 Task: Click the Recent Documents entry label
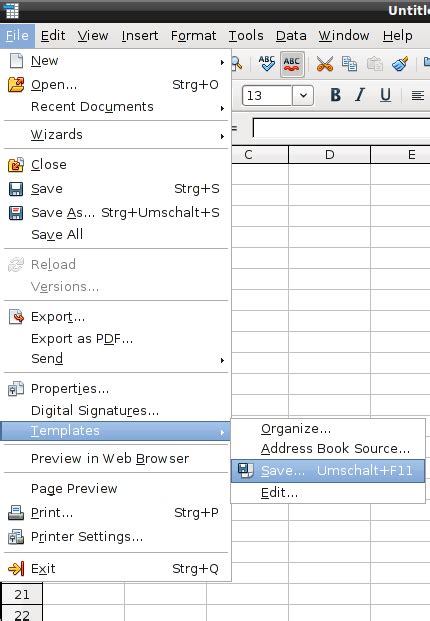(92, 107)
